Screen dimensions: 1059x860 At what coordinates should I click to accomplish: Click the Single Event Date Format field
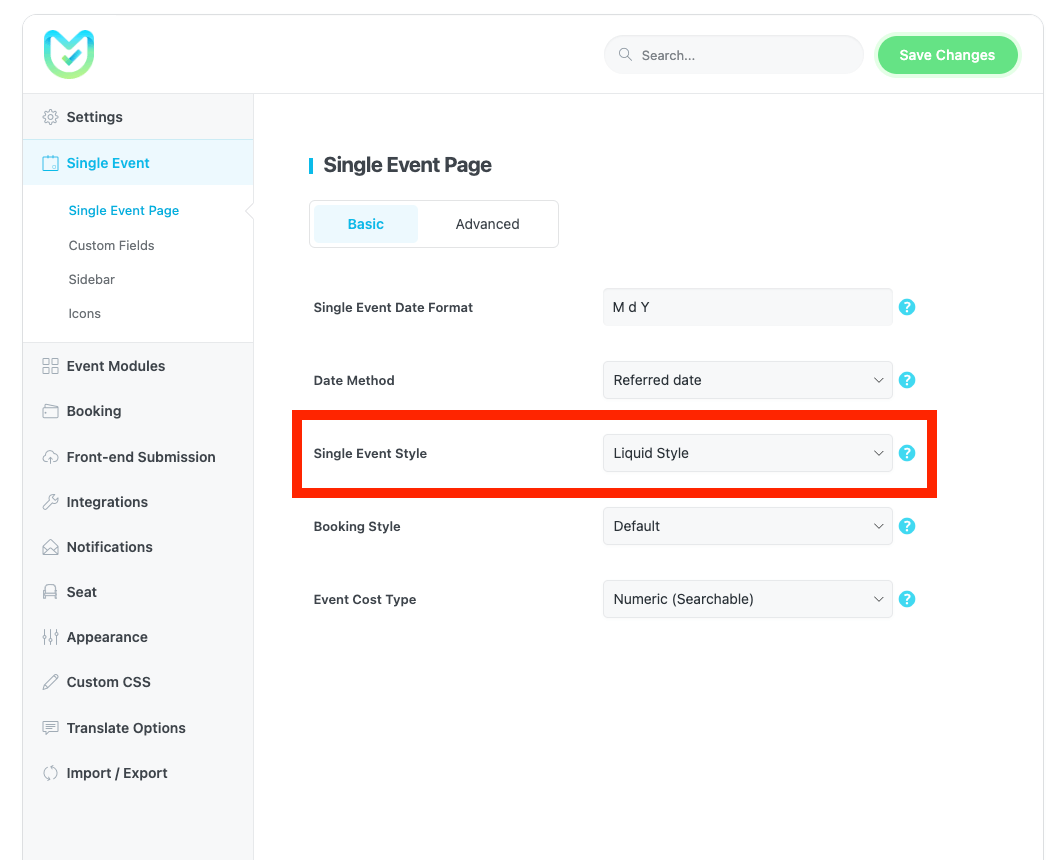(747, 307)
